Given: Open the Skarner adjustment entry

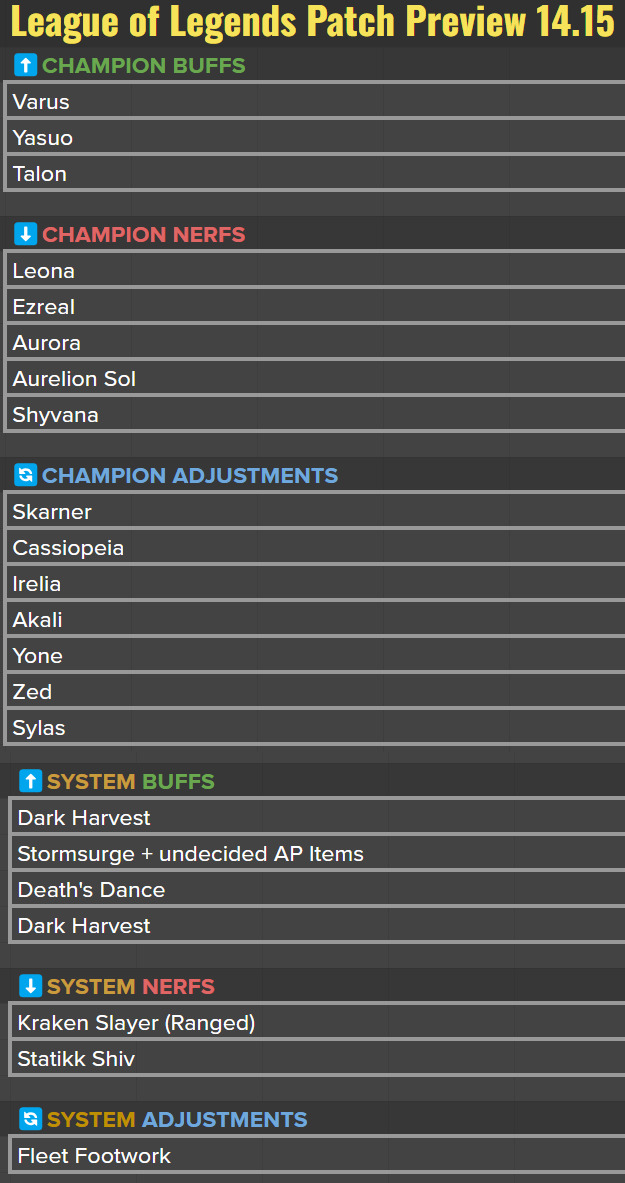Looking at the screenshot, I should coord(315,512).
